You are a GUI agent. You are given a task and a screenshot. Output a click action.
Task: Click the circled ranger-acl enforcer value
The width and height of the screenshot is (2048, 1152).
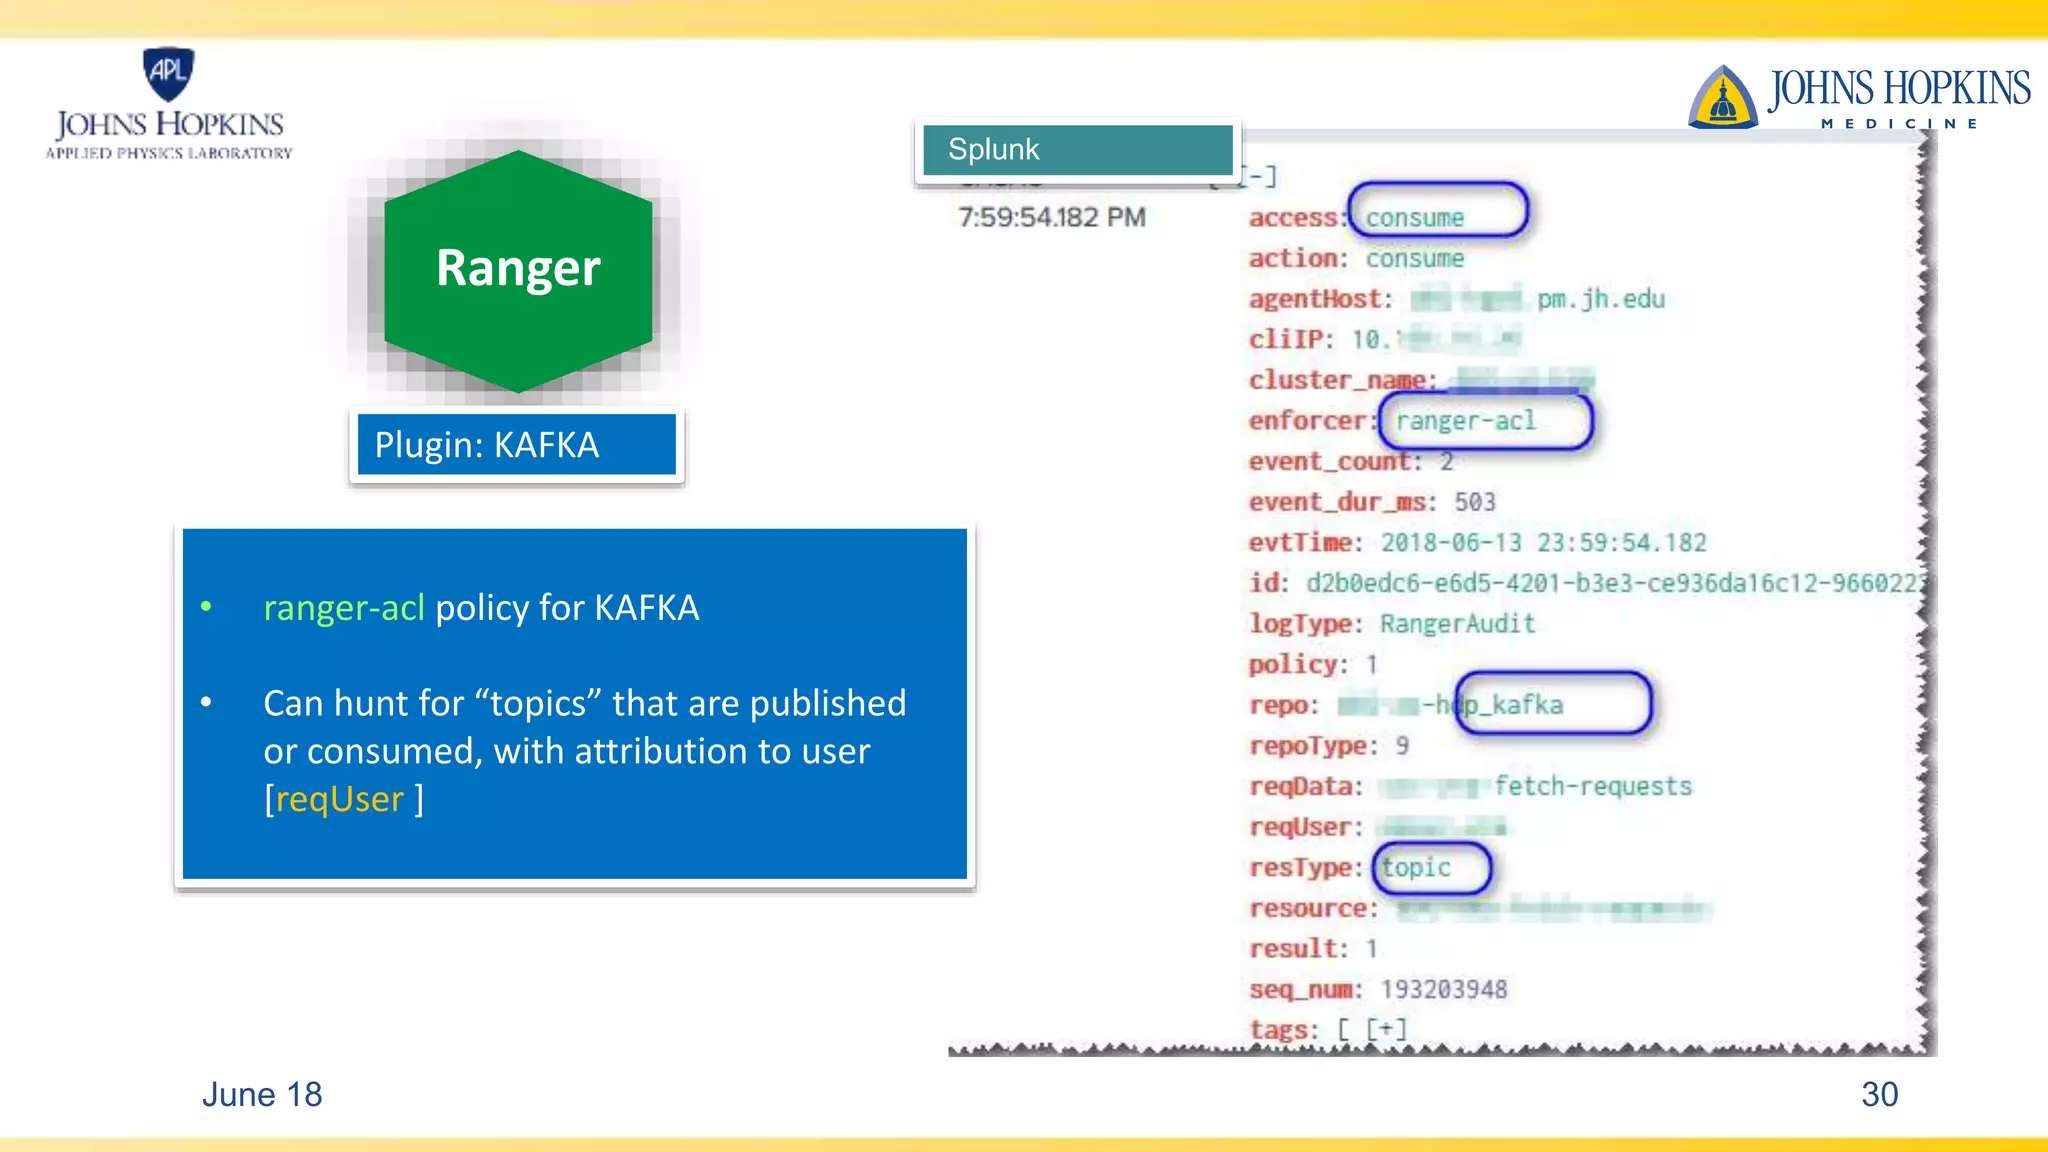click(1465, 421)
